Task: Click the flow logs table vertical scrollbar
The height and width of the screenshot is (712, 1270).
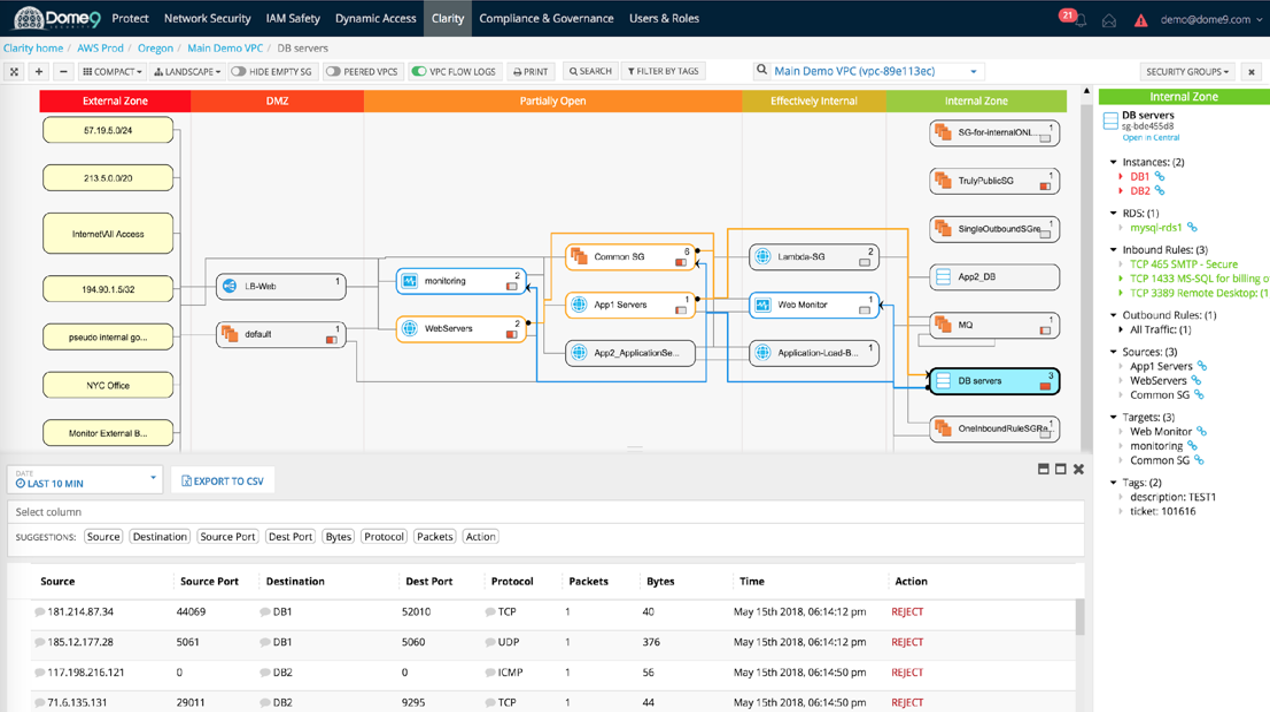Action: coord(1080,617)
